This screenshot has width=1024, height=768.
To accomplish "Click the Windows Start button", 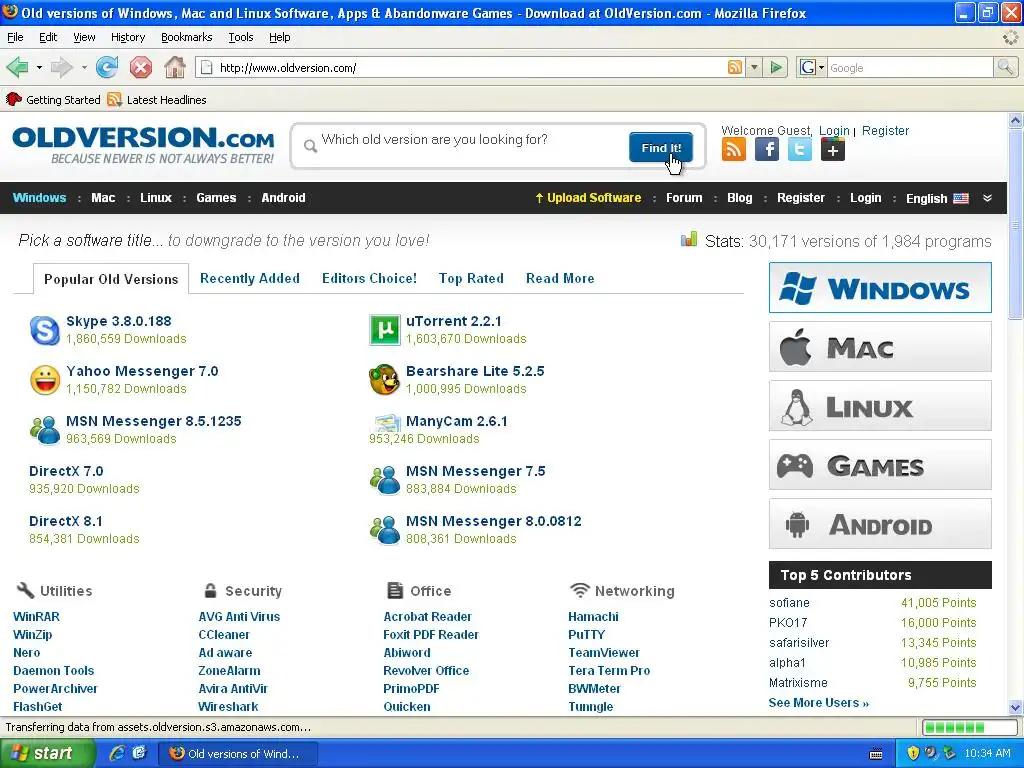I will tap(48, 753).
